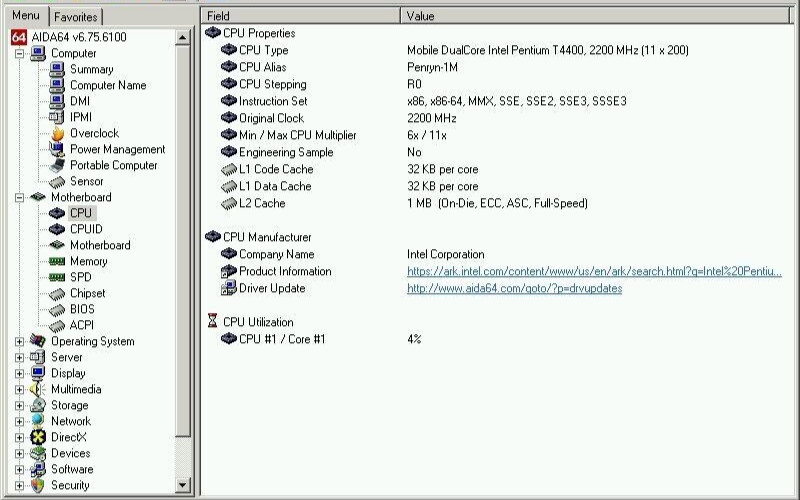Click the CPU chip icon in Motherboard tree
The height and width of the screenshot is (500, 800).
57,213
